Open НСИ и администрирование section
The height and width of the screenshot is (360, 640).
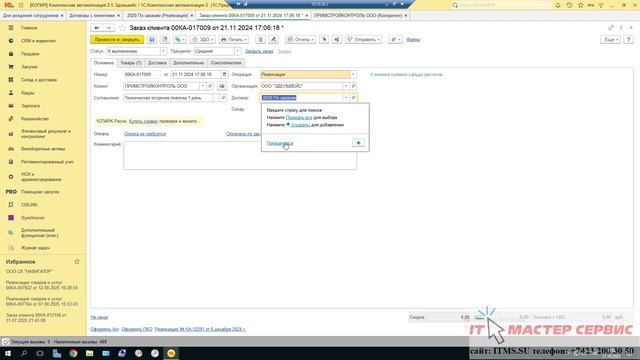tap(41, 177)
